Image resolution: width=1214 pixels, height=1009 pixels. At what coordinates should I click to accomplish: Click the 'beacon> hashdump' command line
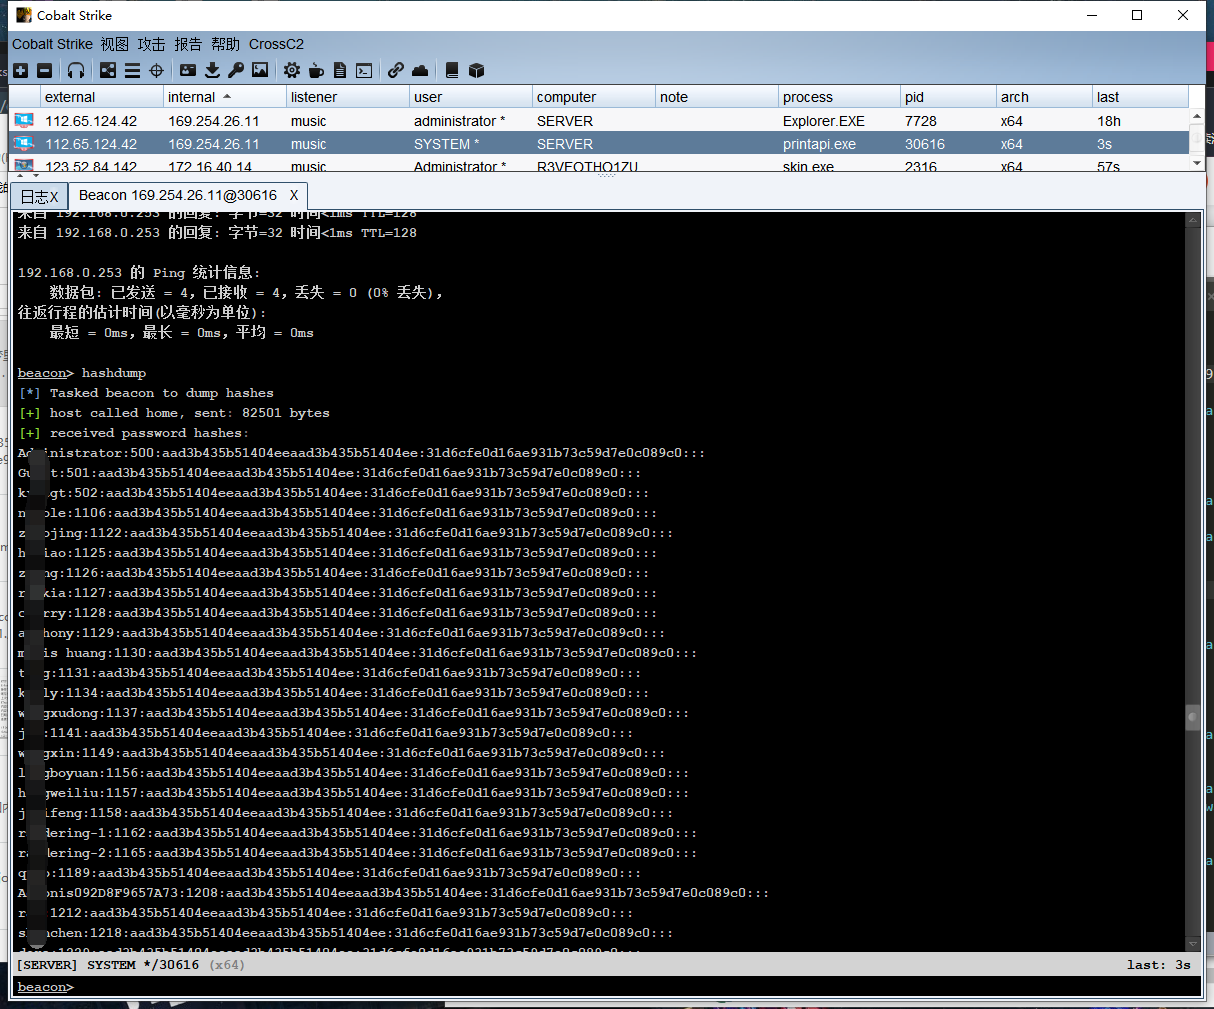click(x=82, y=373)
